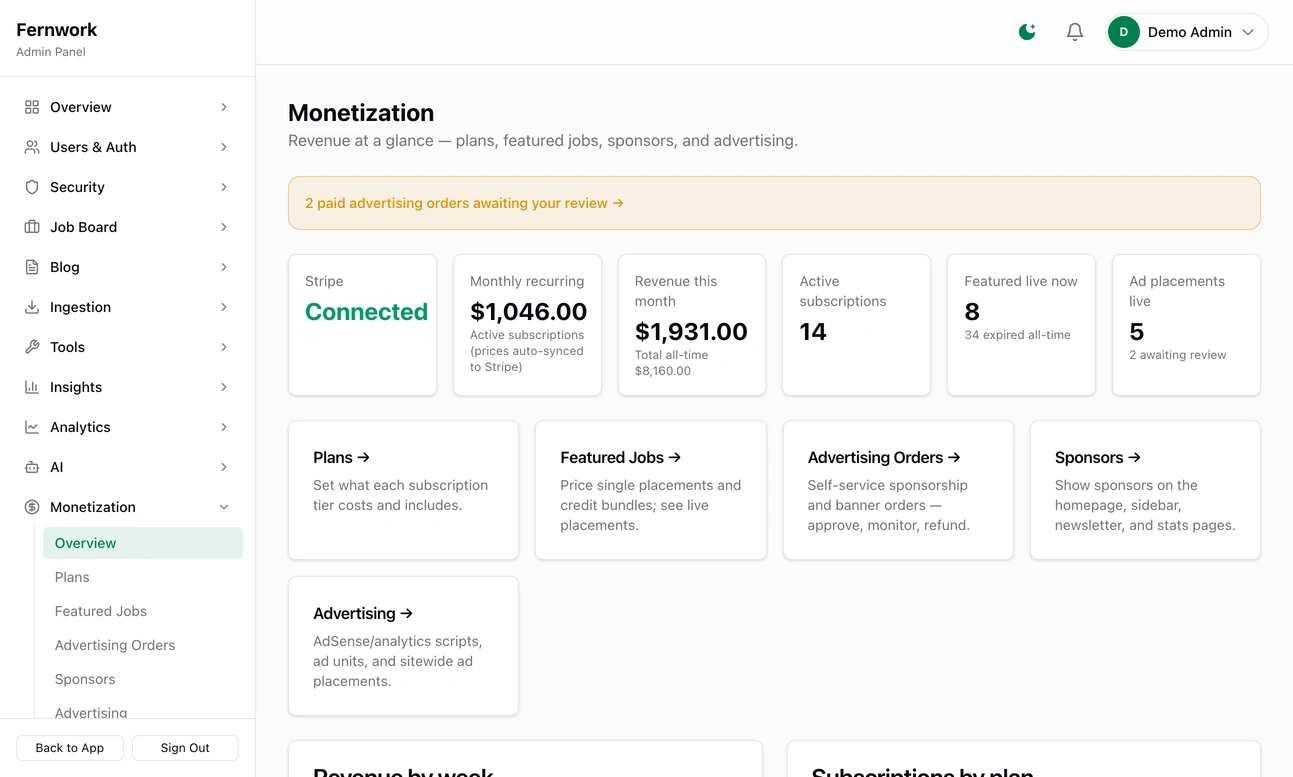Open the Advertising card with AdSense scripts
Viewport: 1293px width, 777px height.
[403, 646]
